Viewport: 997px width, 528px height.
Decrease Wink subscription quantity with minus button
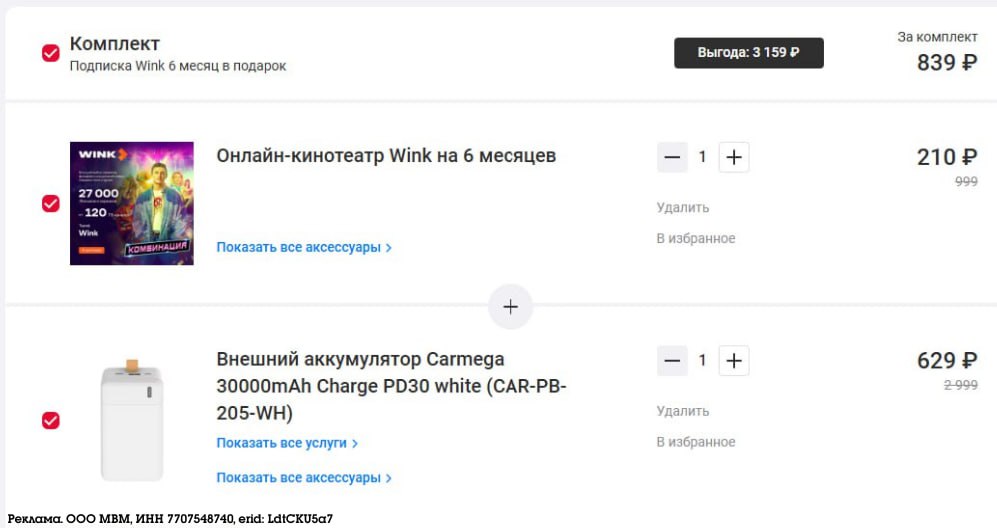tap(672, 157)
